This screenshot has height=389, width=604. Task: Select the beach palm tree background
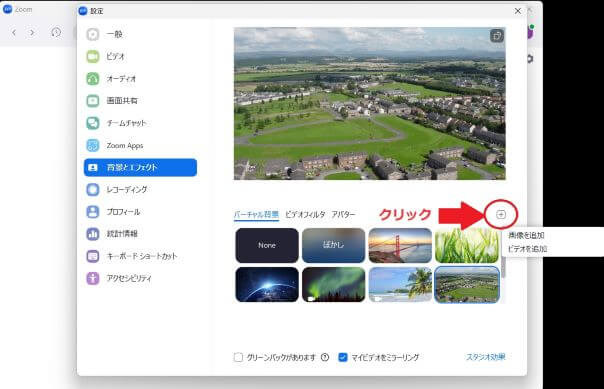point(400,284)
